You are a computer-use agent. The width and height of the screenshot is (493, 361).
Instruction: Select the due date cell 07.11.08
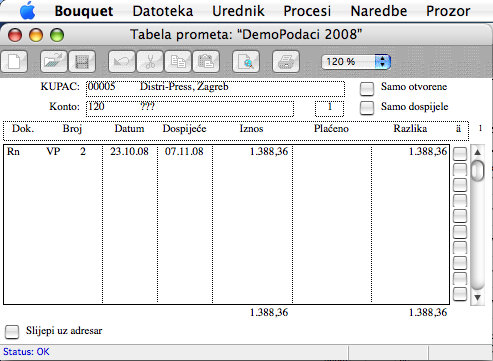pyautogui.click(x=184, y=152)
